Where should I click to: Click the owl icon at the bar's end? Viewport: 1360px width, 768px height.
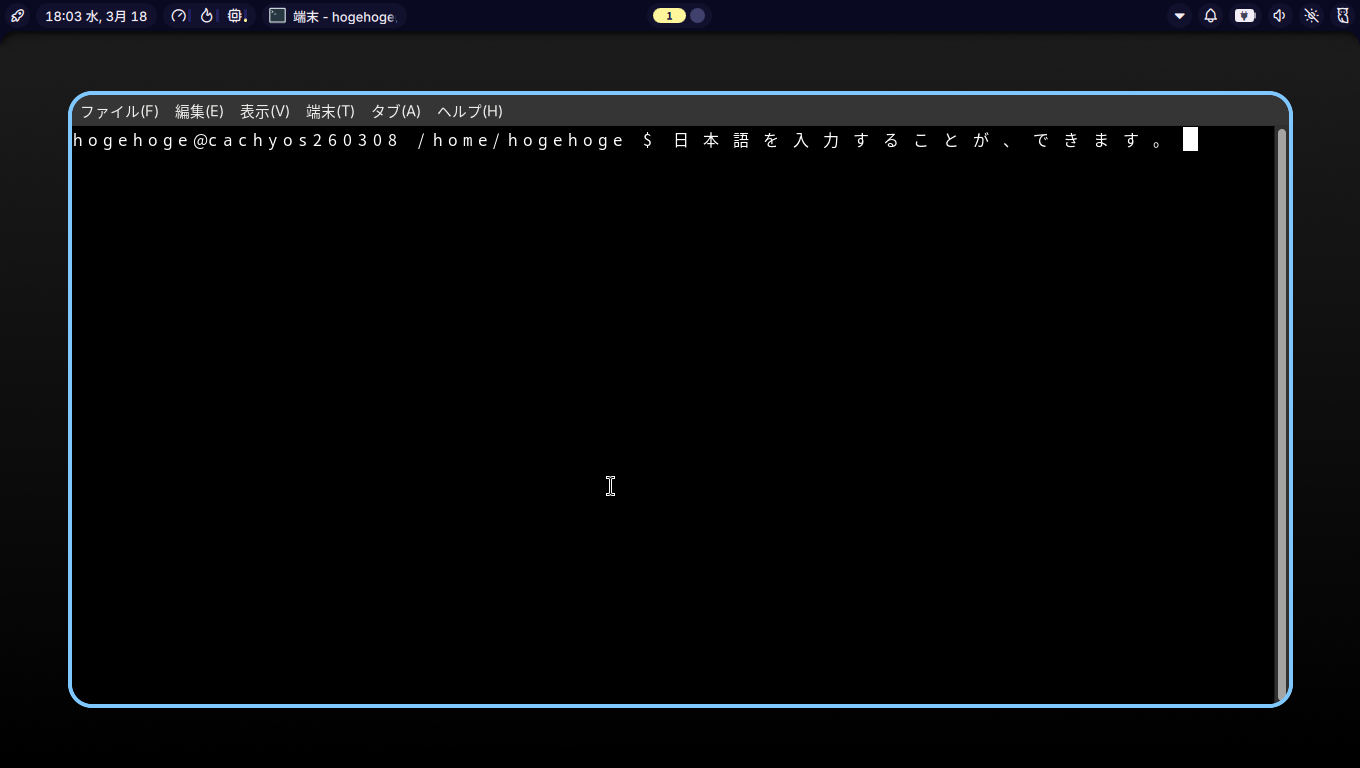point(1343,16)
